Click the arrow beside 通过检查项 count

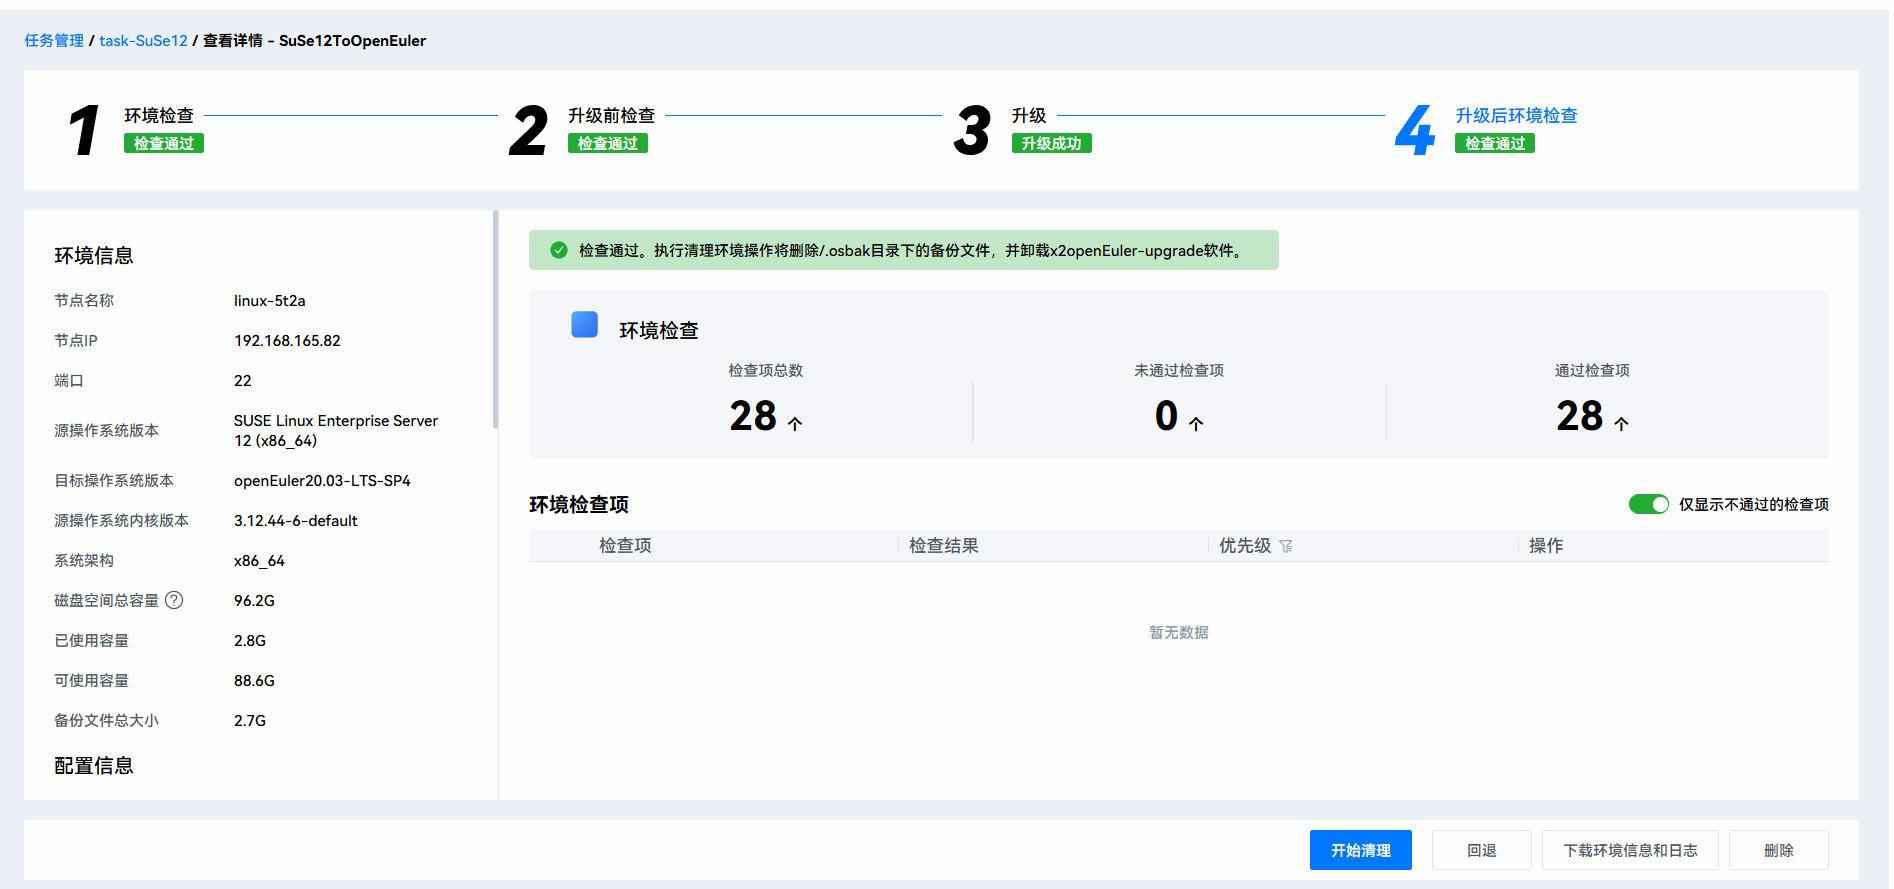tap(1621, 424)
